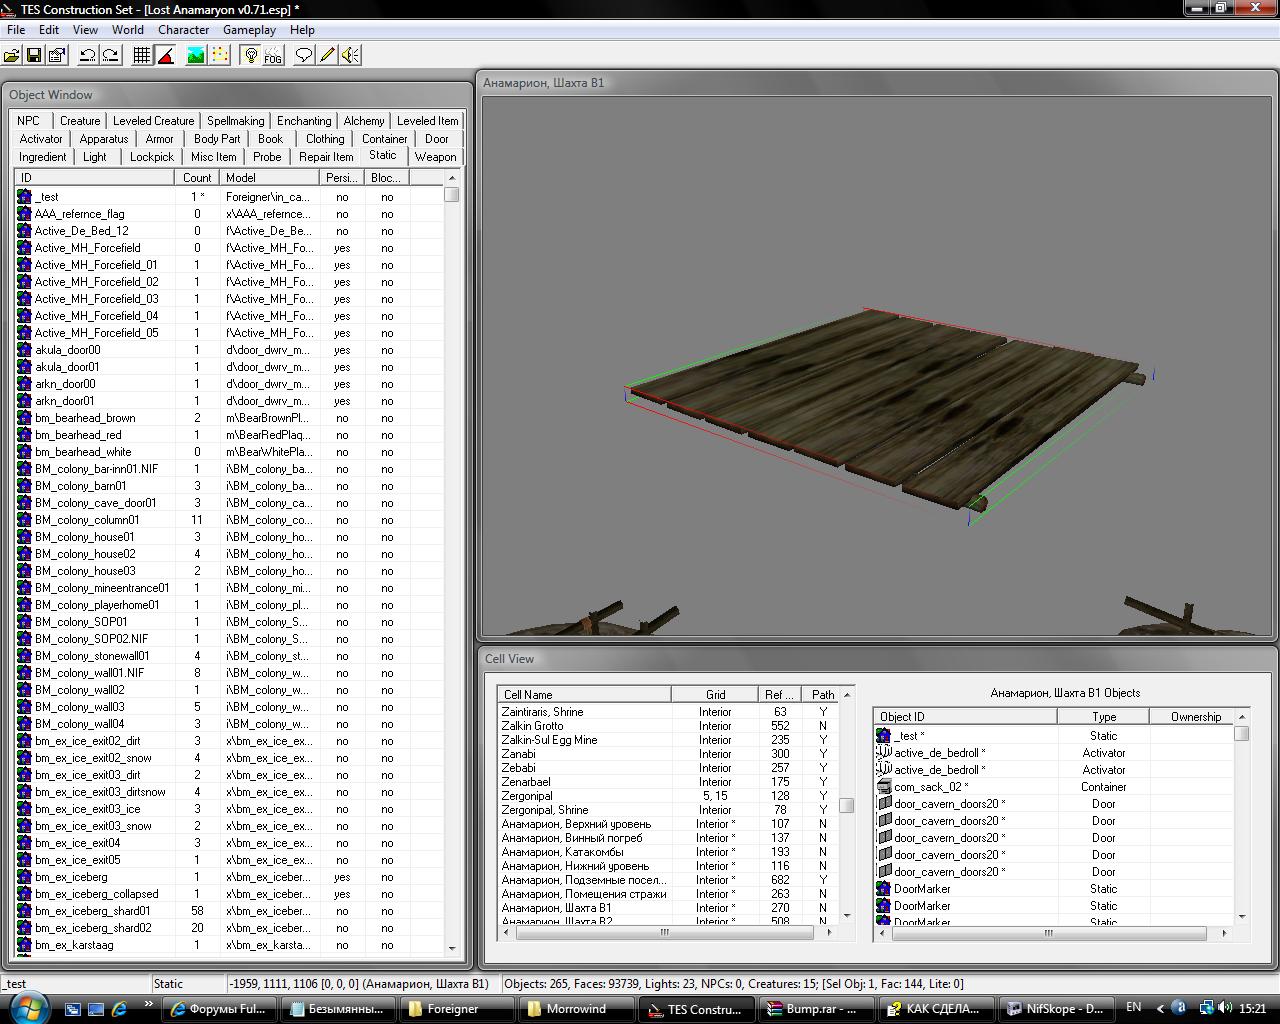
Task: Switch to the Alchemy tab
Action: point(364,121)
